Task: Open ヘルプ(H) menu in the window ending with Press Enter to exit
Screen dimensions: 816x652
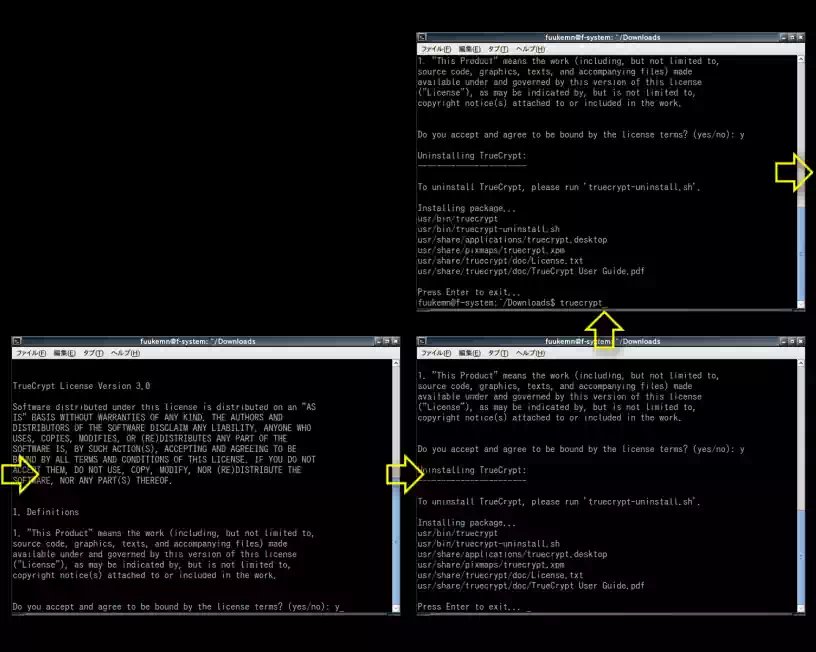Action: (530, 353)
